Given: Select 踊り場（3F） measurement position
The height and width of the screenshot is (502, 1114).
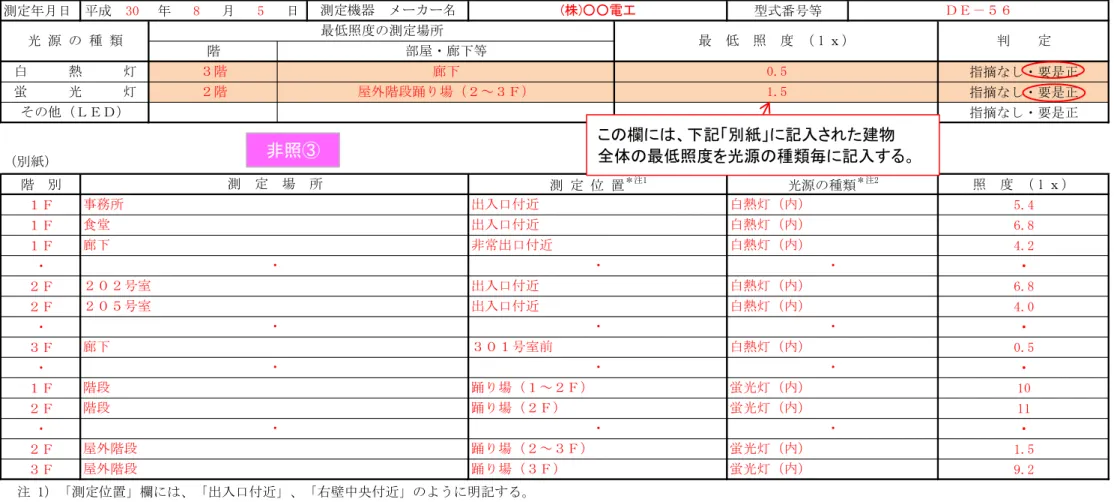Looking at the screenshot, I should pyautogui.click(x=515, y=469).
